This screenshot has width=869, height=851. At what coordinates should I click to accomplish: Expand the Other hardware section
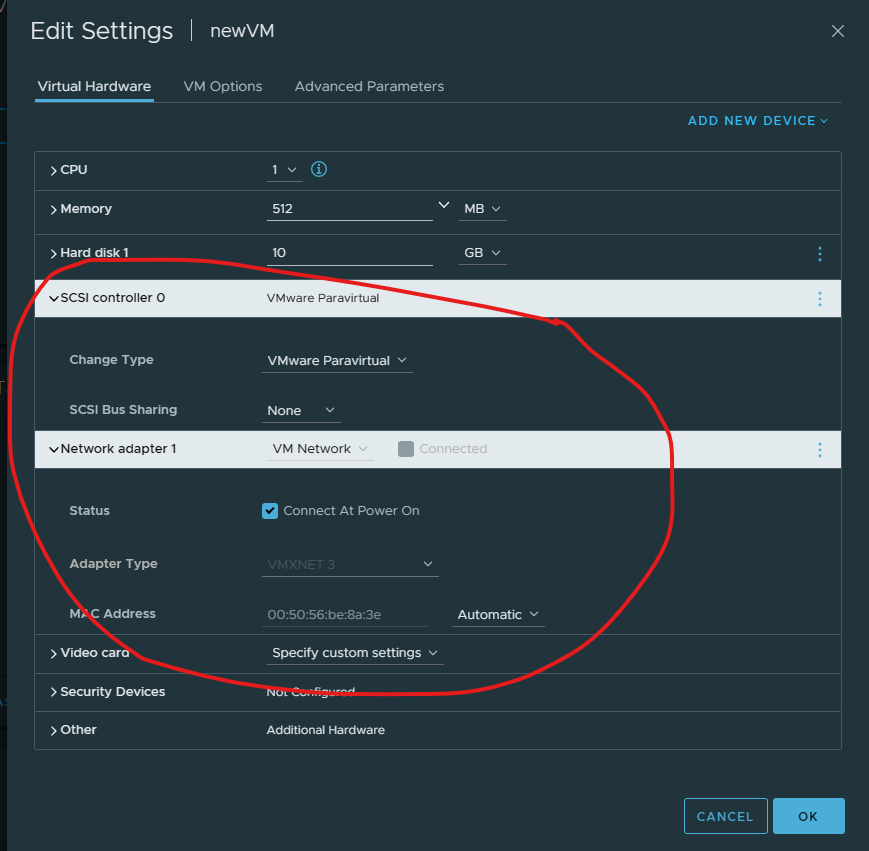coord(54,731)
